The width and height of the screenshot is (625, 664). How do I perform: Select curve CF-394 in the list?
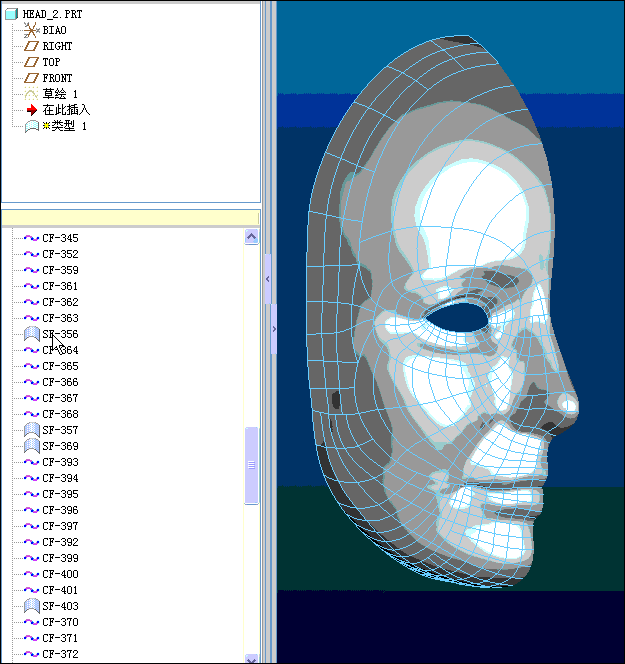(60, 478)
